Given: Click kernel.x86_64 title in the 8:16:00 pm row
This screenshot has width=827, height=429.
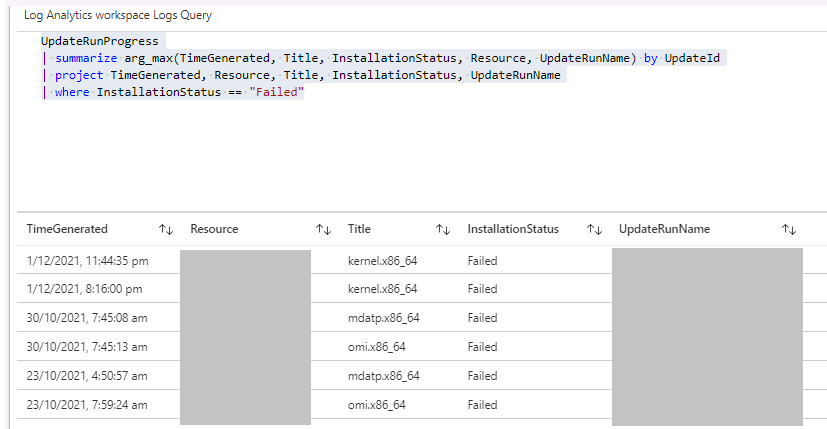Looking at the screenshot, I should (x=382, y=289).
